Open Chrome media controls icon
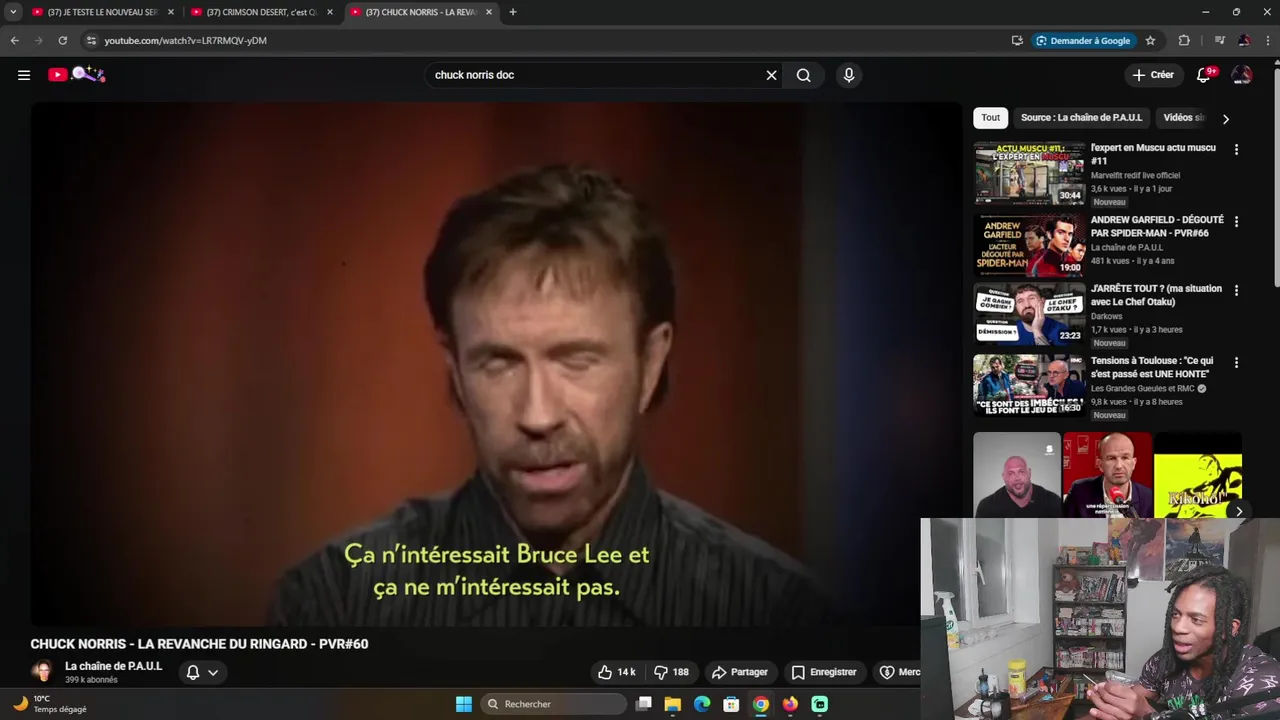1280x720 pixels. point(1219,41)
